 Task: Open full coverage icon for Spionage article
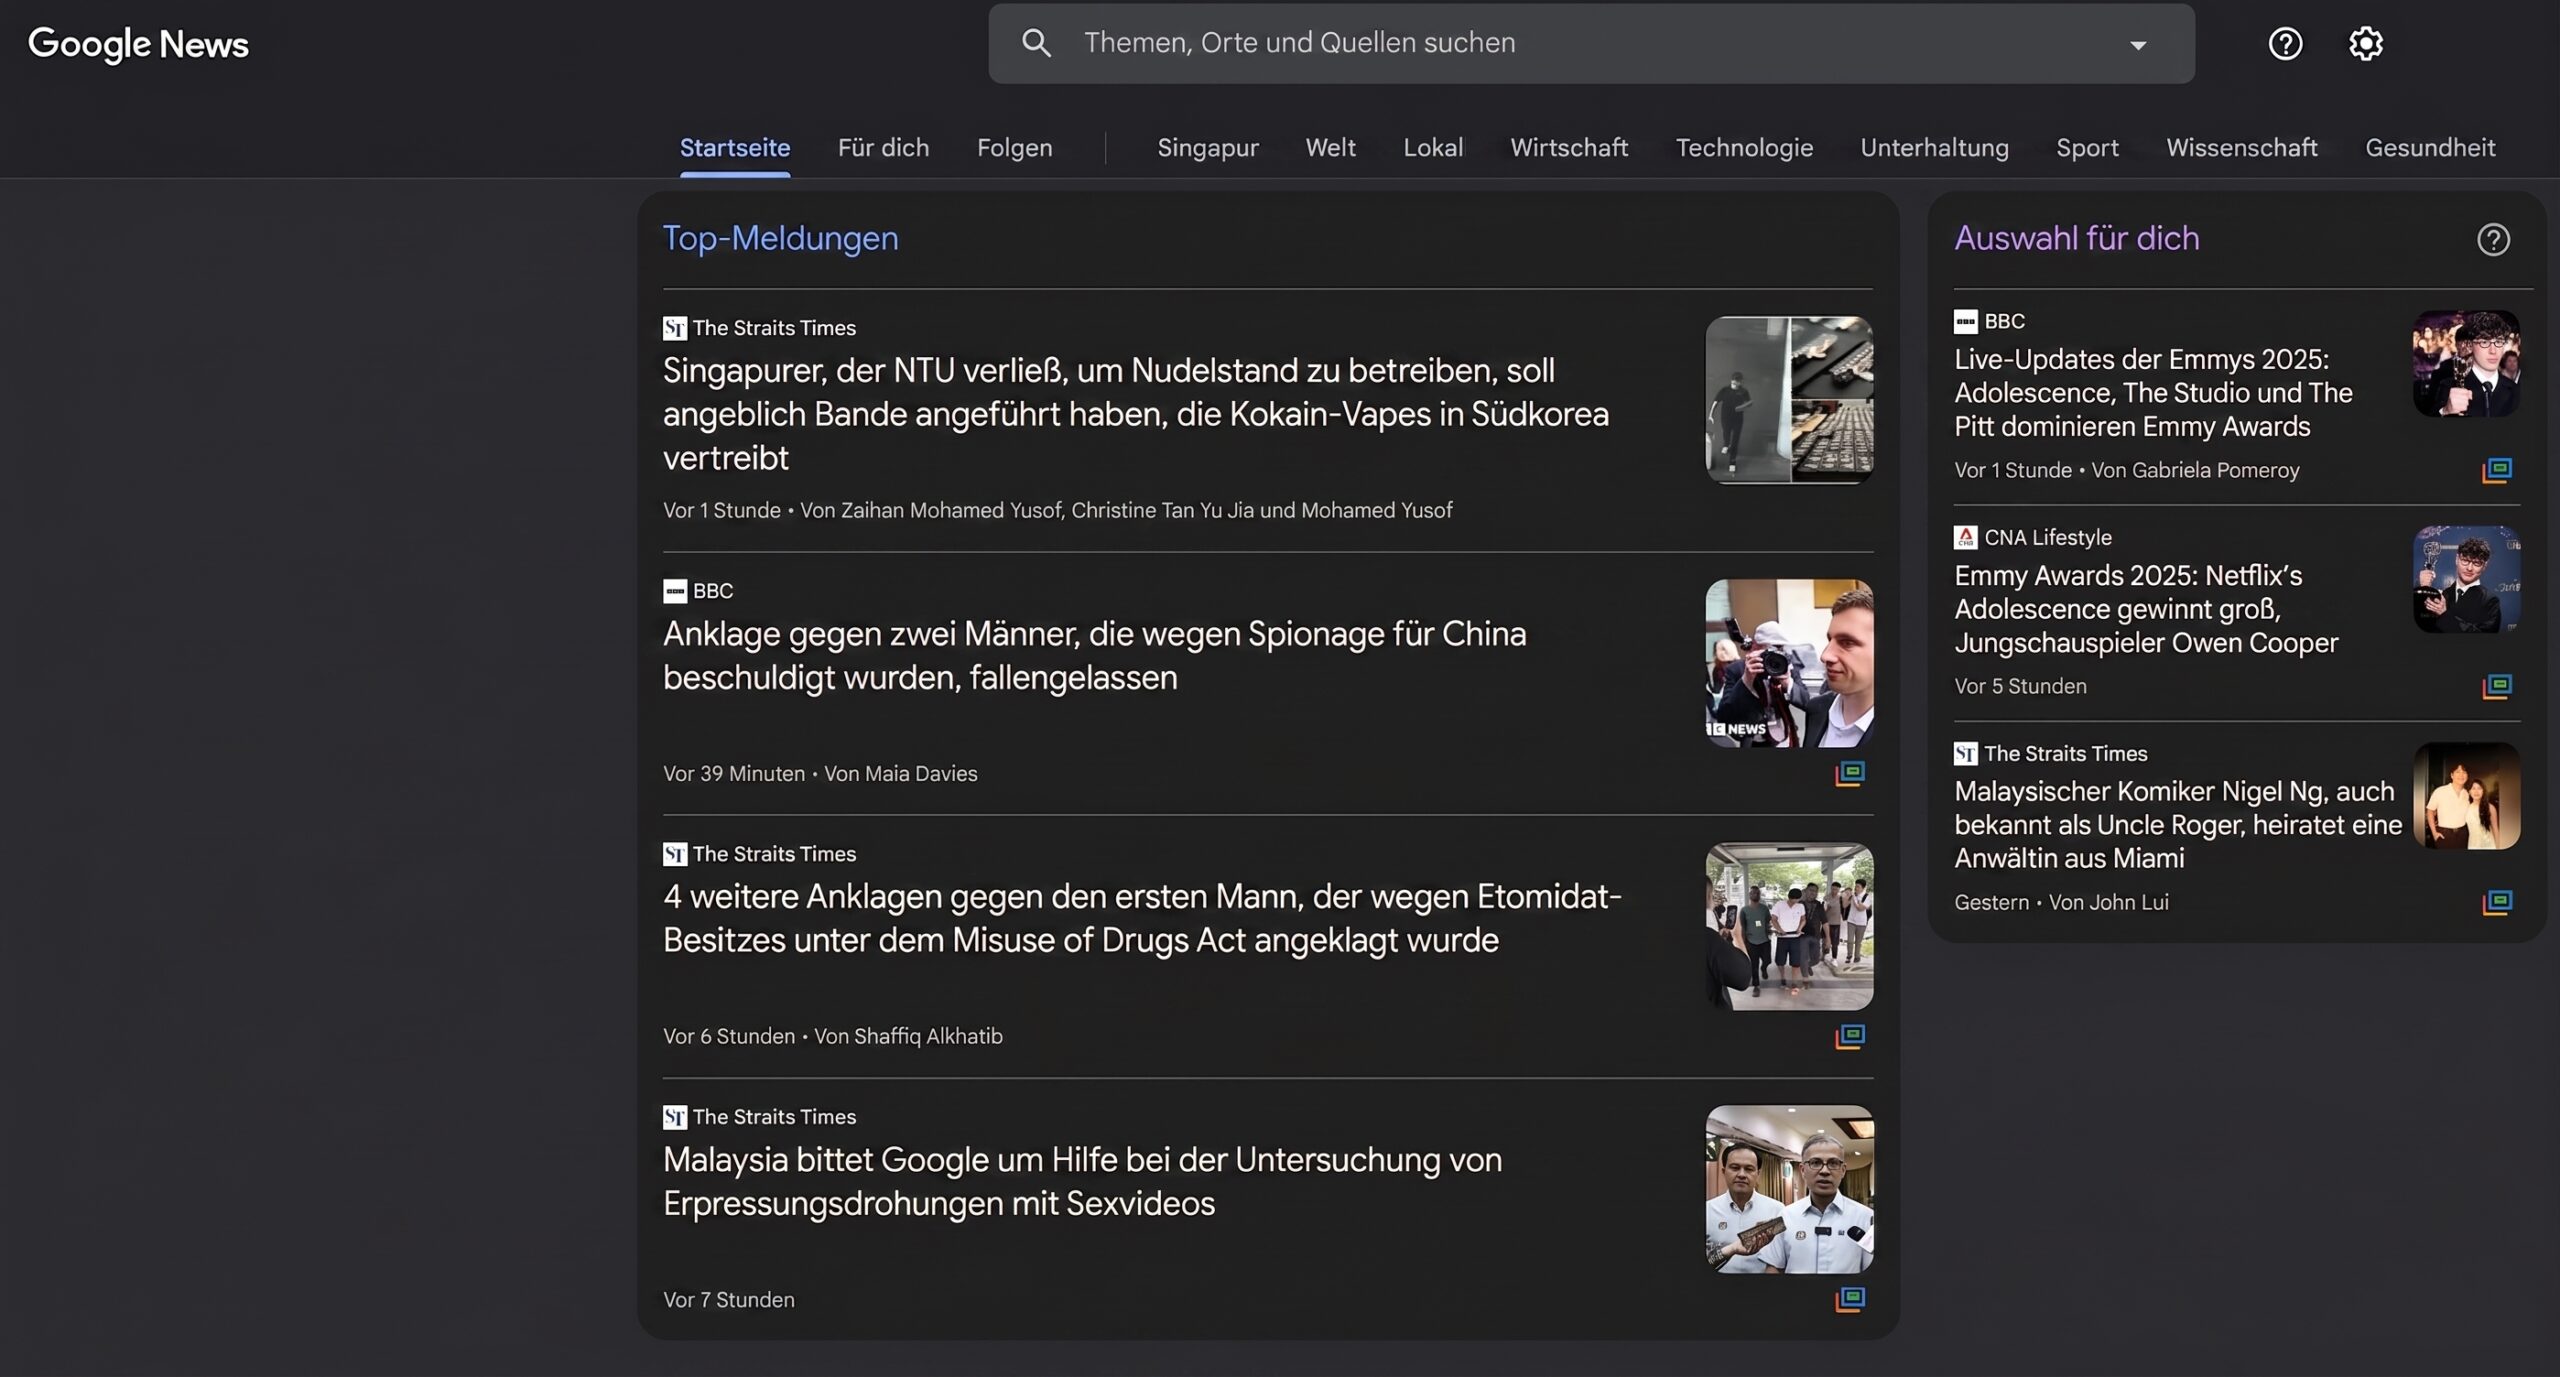[1850, 773]
